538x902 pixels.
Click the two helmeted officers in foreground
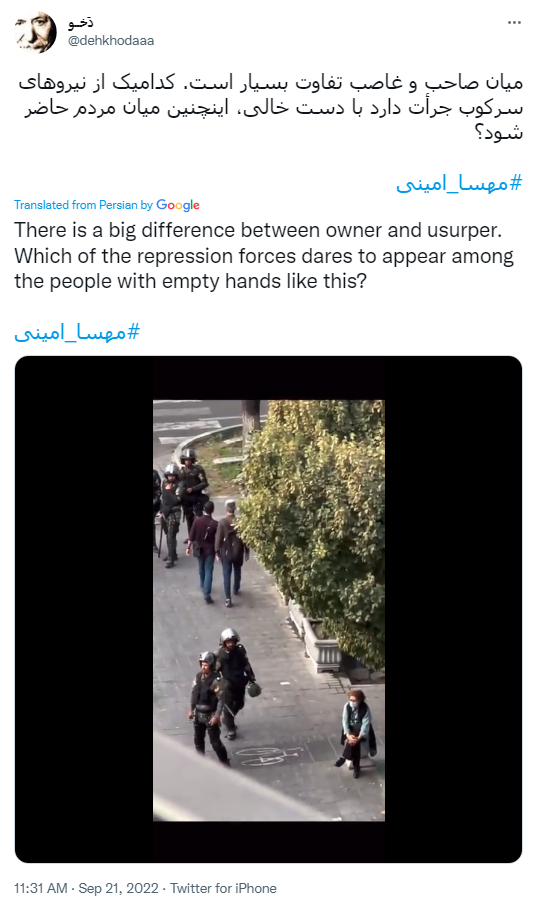point(222,696)
